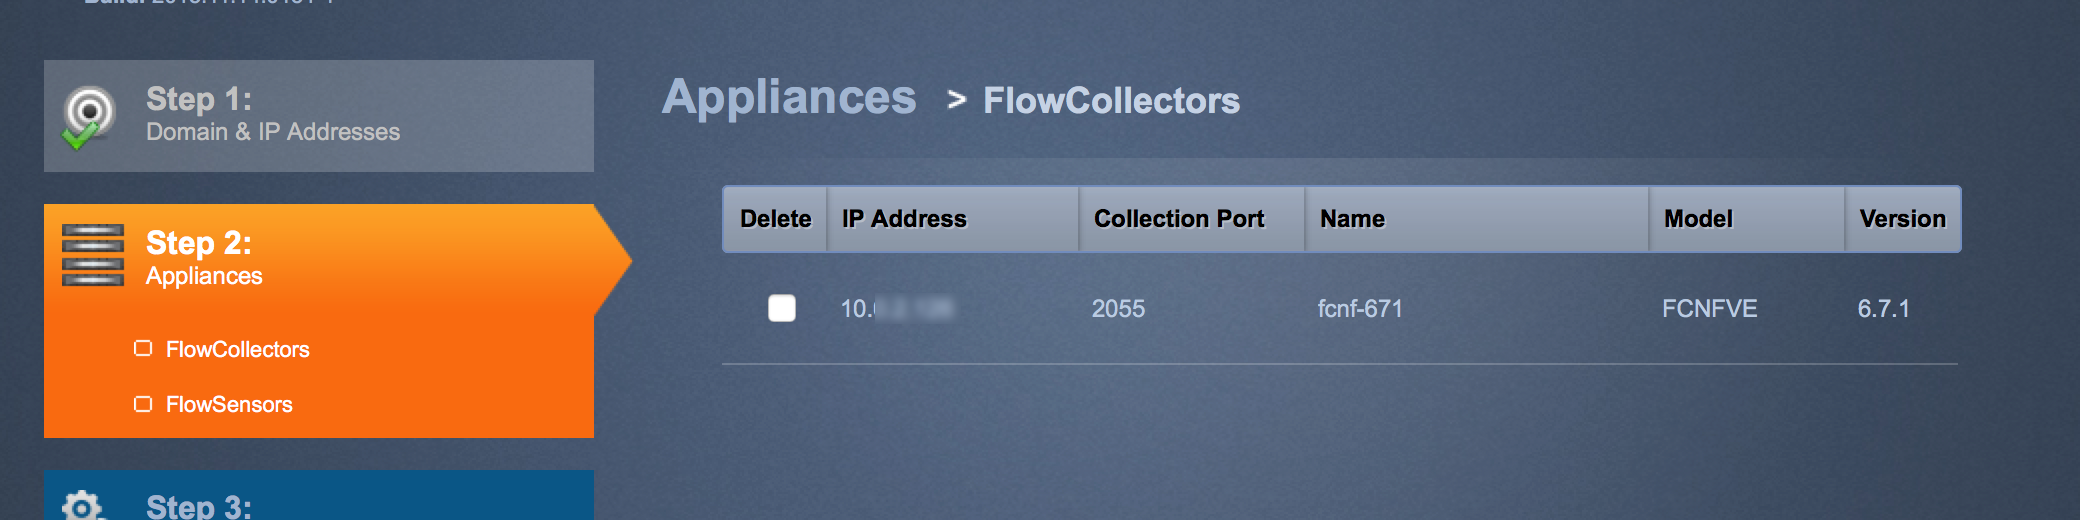Select the fcnf-671 appliance name cell

click(x=1360, y=309)
